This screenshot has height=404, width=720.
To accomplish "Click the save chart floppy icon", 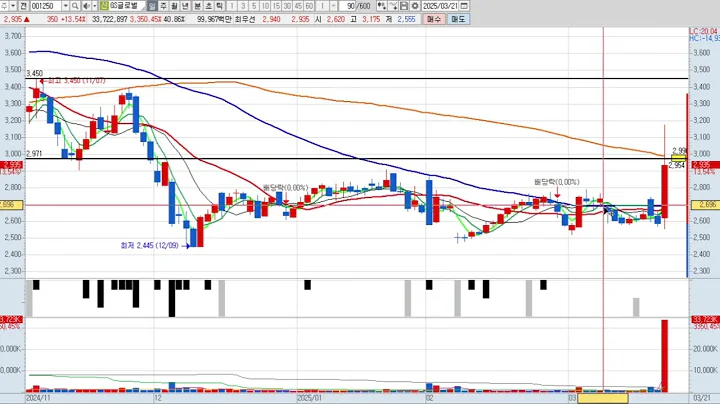I will tap(404, 6).
